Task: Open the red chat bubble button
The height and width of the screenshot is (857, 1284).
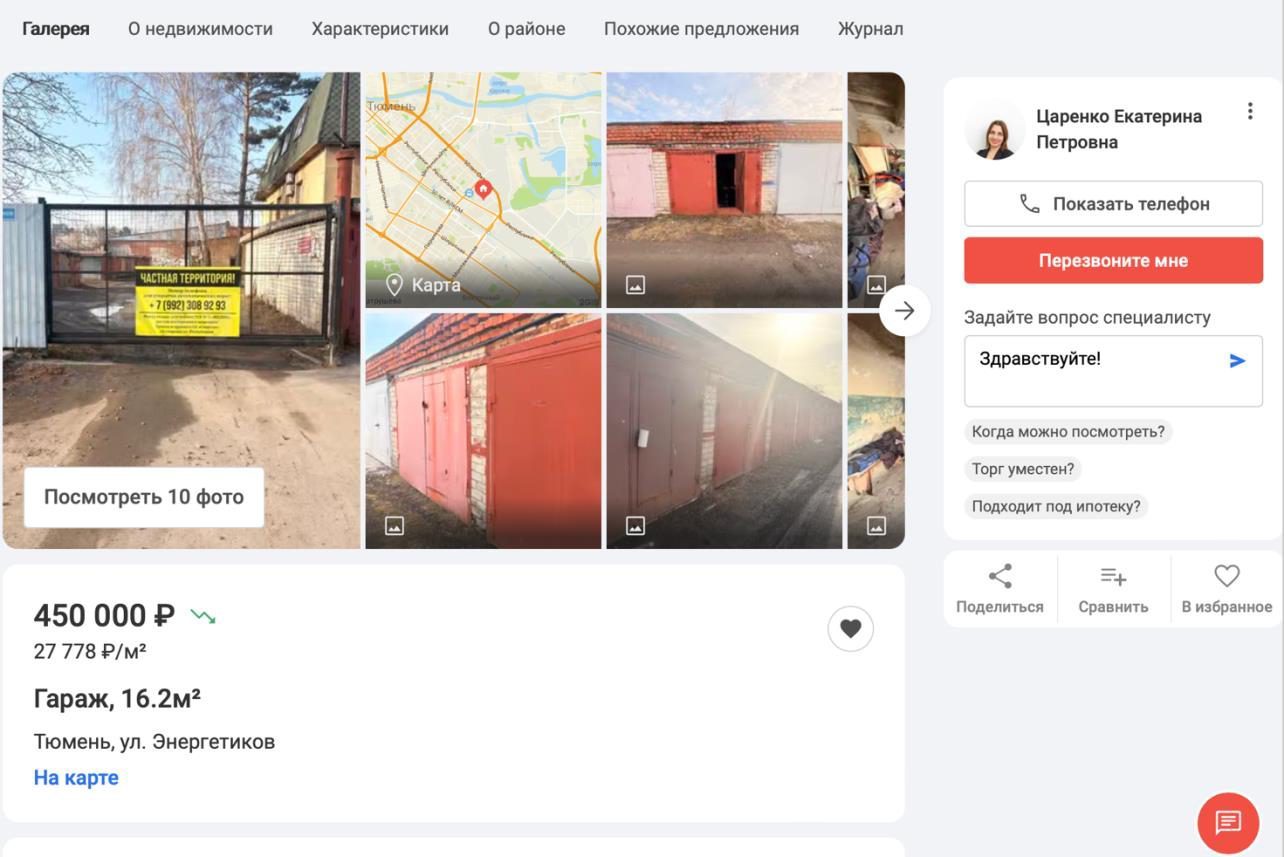Action: coord(1228,822)
